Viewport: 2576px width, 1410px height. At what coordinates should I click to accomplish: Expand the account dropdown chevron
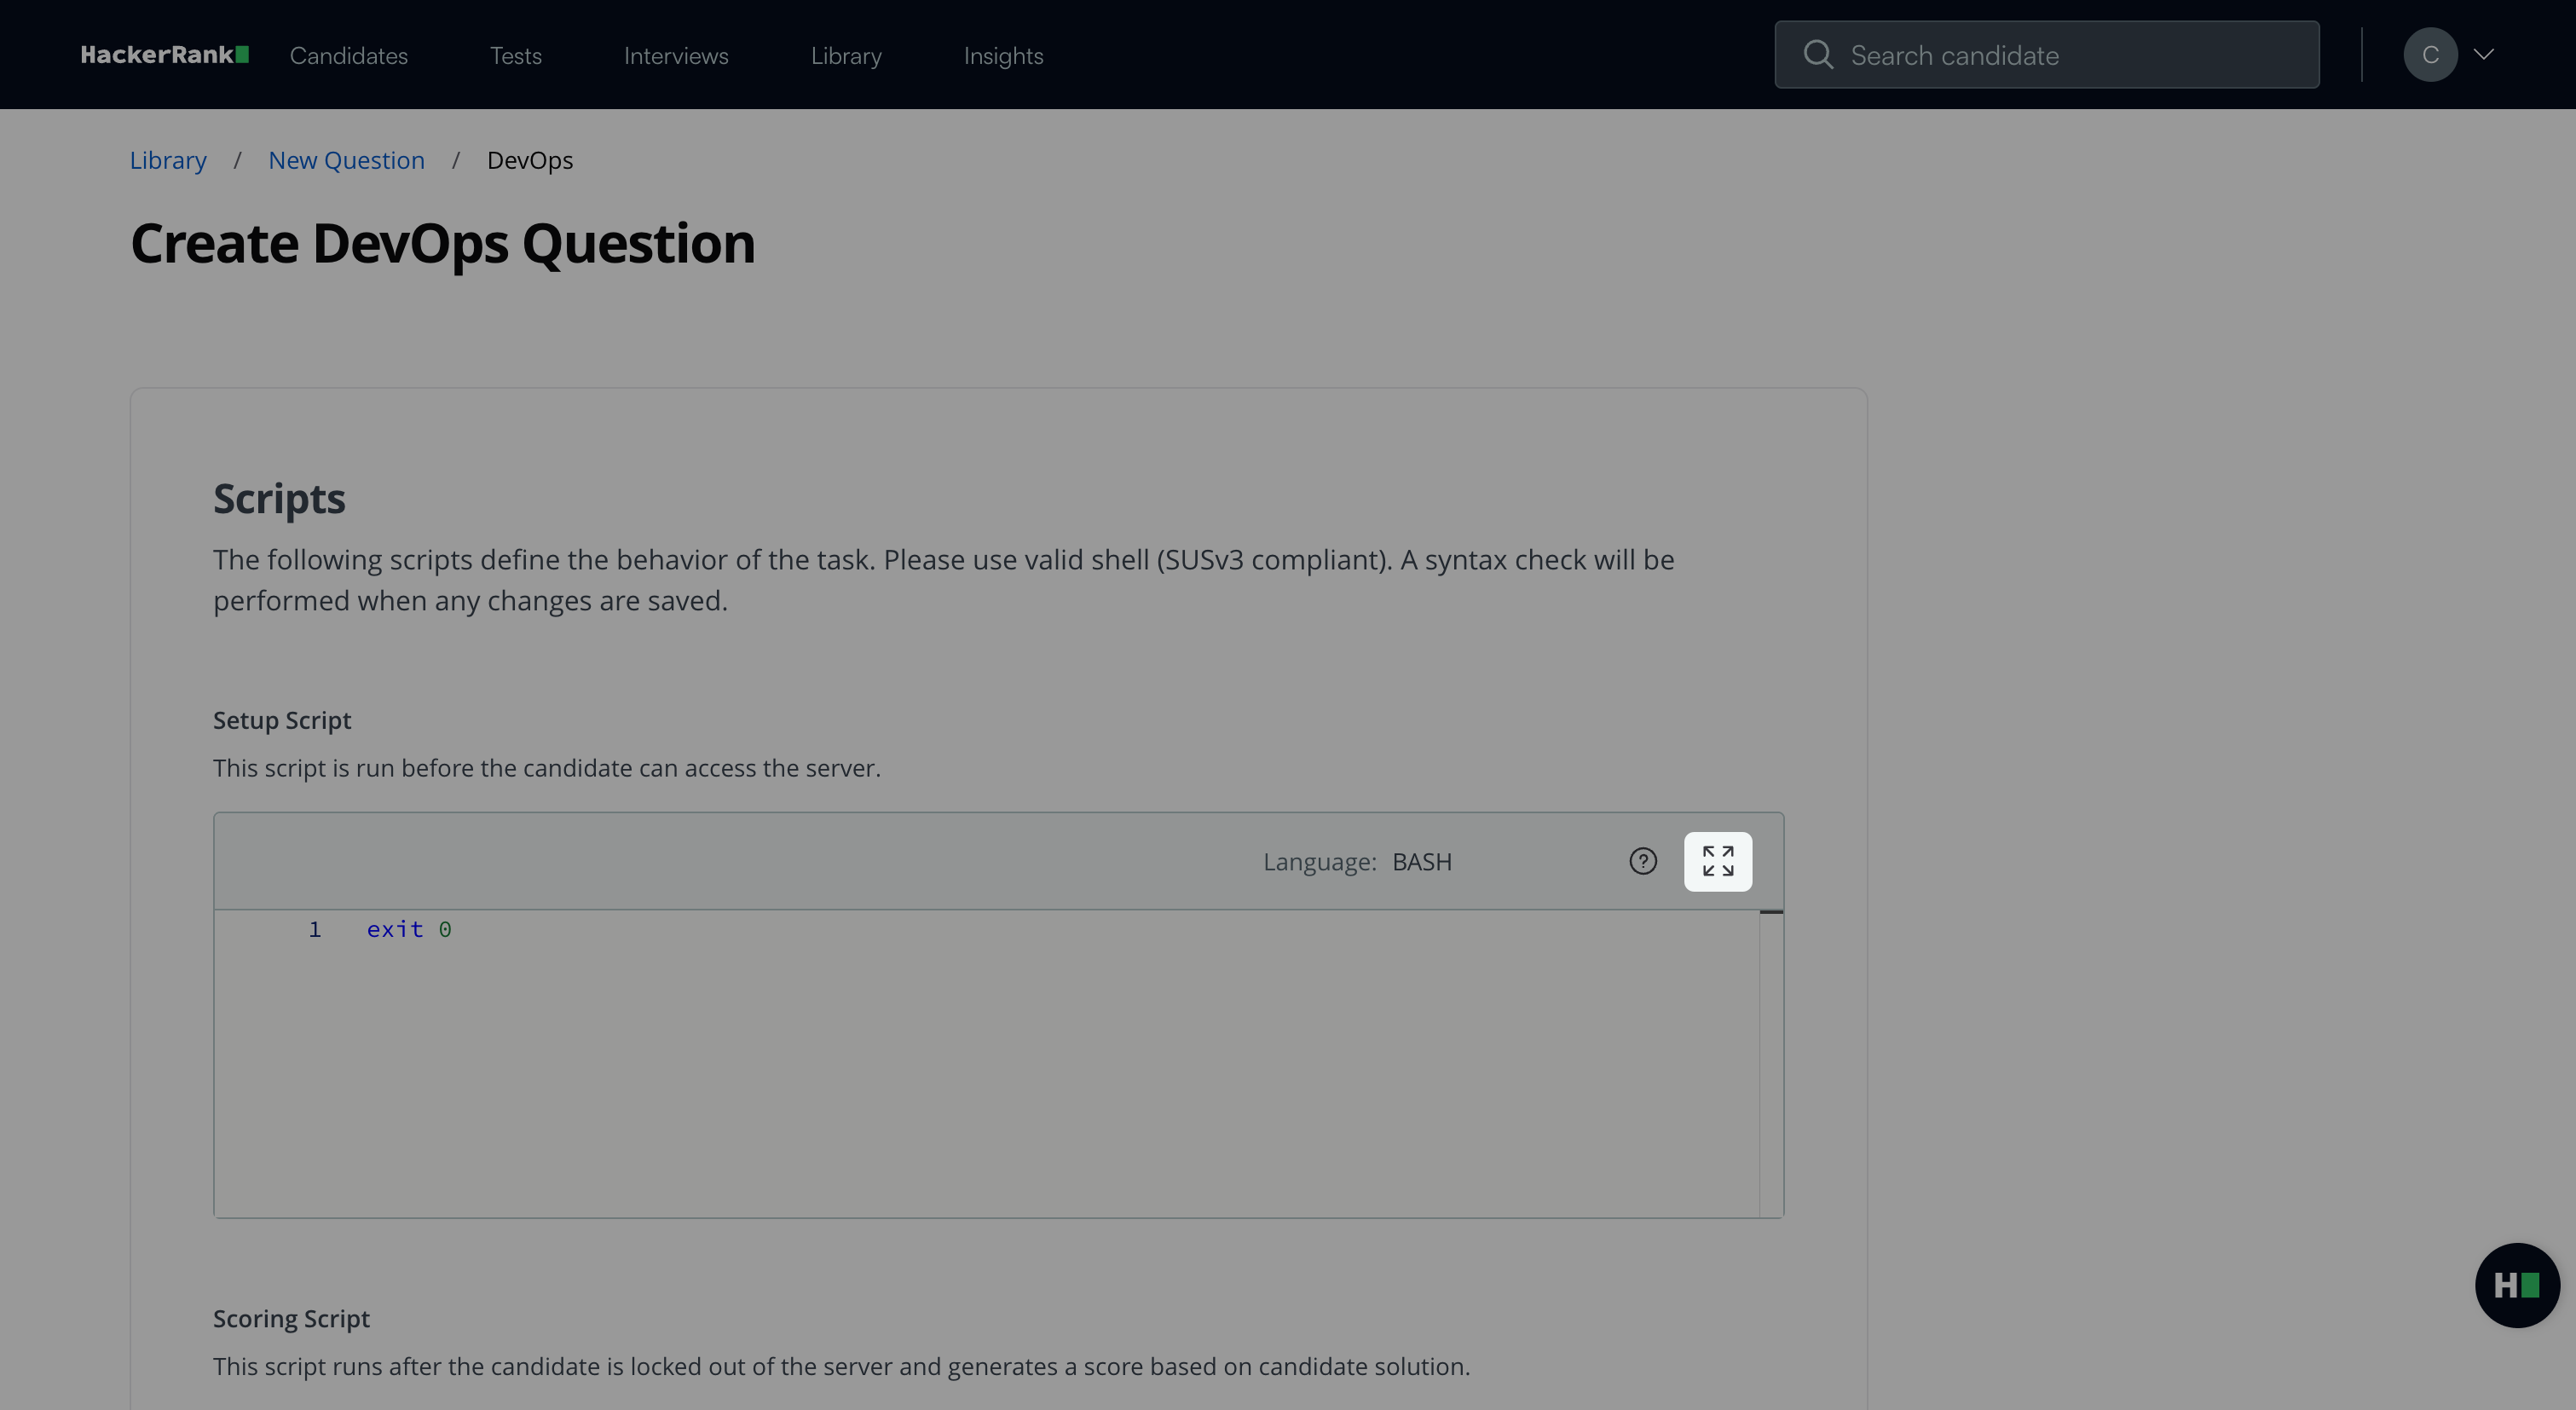2484,55
